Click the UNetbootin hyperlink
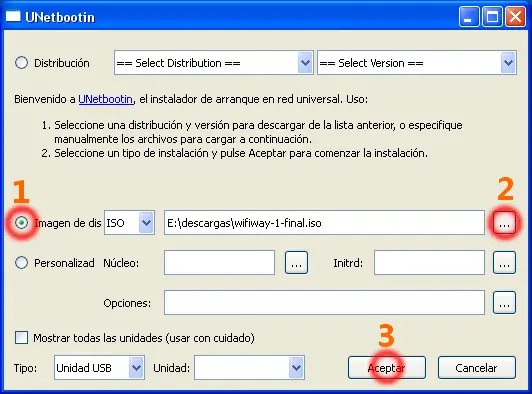This screenshot has width=532, height=394. tap(106, 99)
